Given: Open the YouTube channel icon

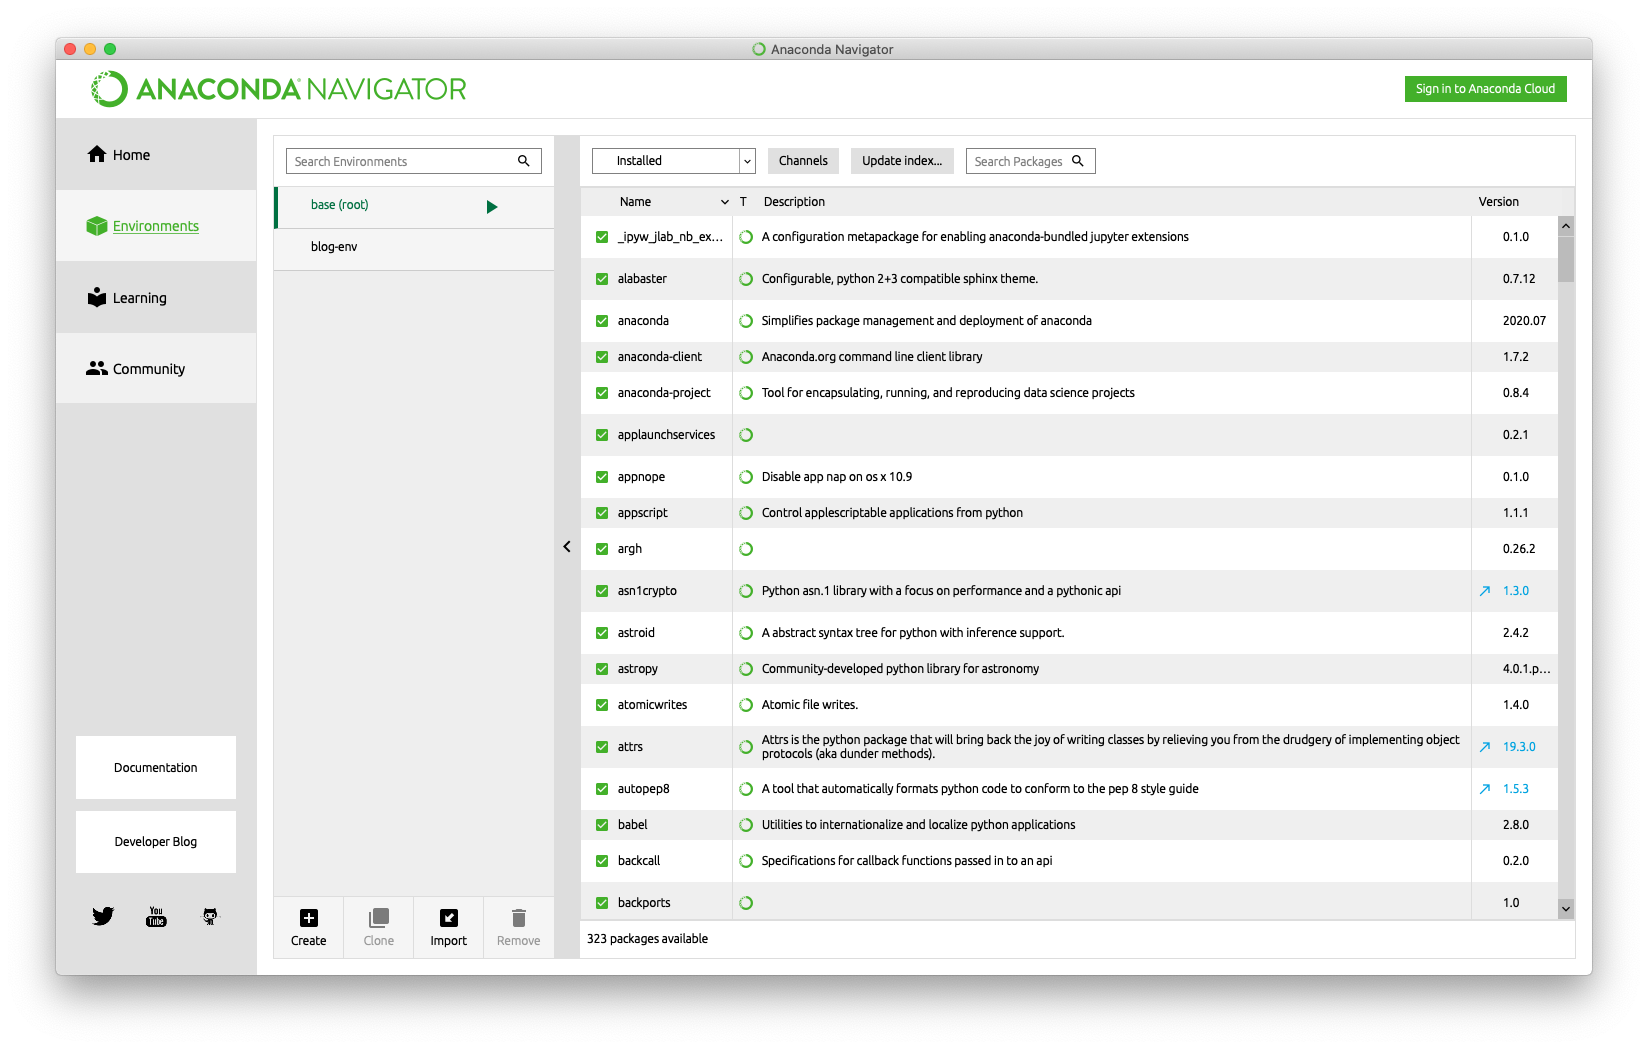Looking at the screenshot, I should tap(156, 915).
